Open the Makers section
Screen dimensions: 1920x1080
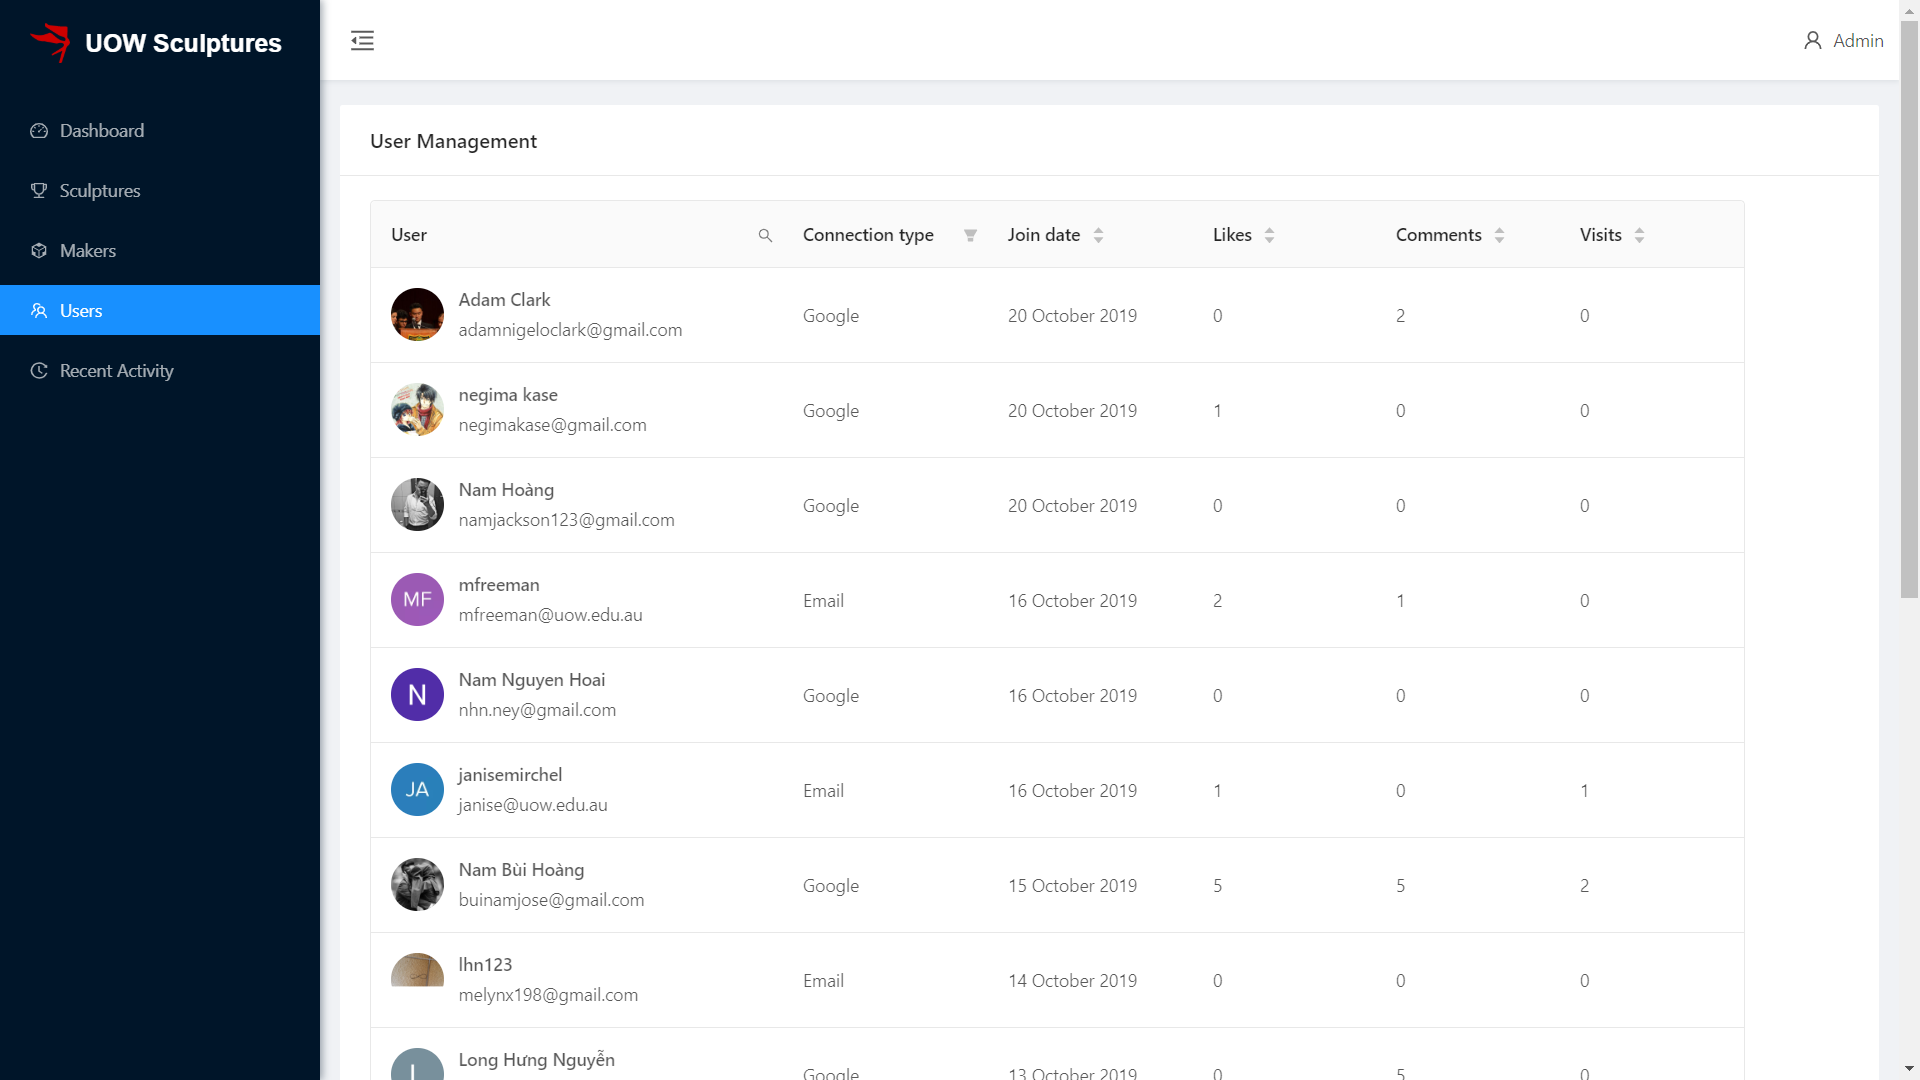click(x=87, y=251)
